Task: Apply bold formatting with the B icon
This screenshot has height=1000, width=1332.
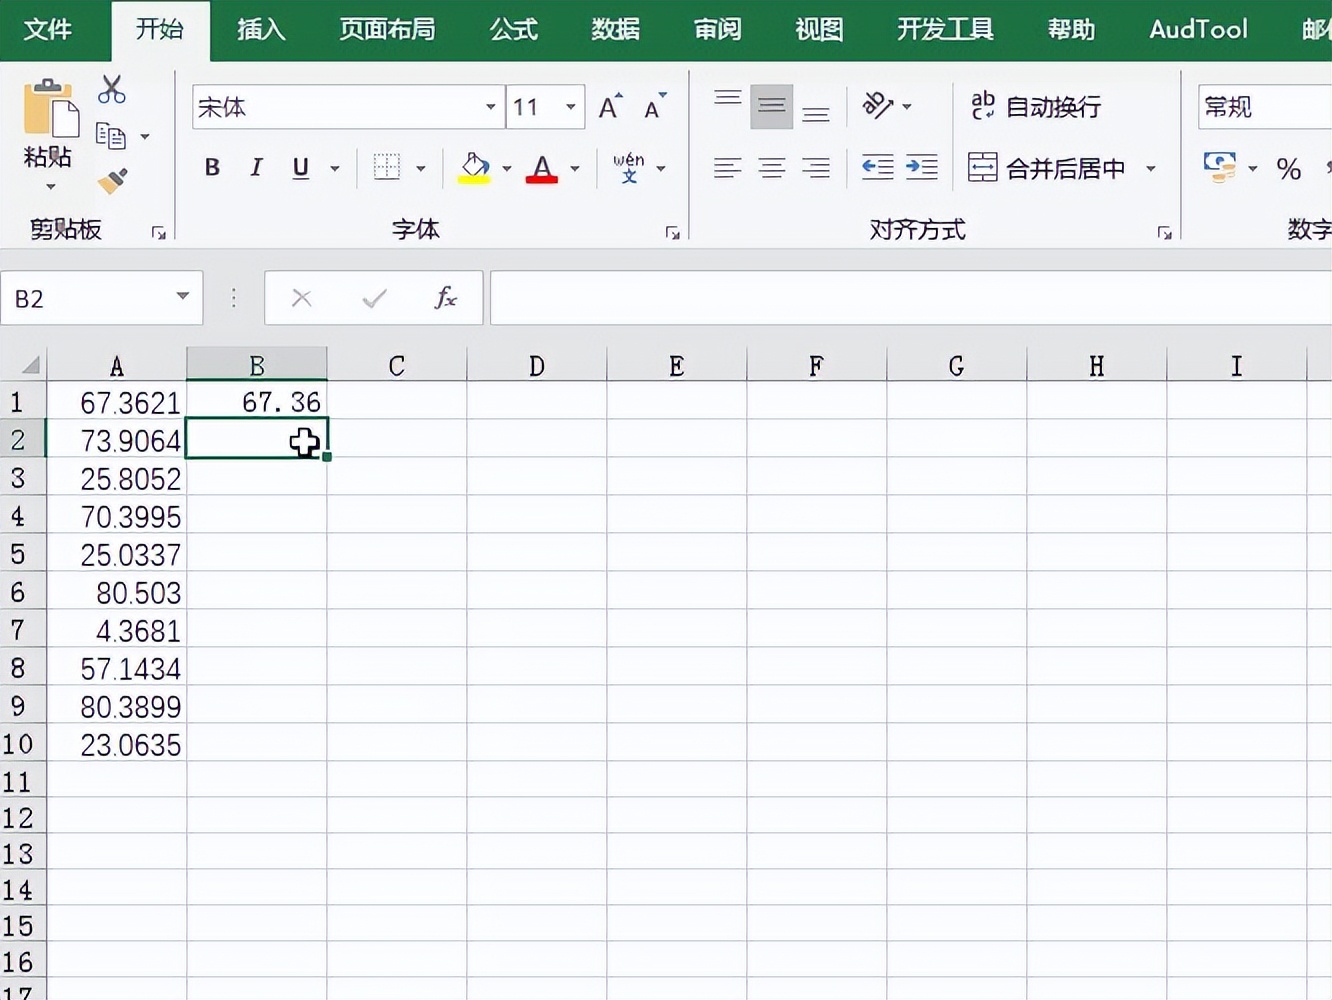Action: (x=211, y=167)
